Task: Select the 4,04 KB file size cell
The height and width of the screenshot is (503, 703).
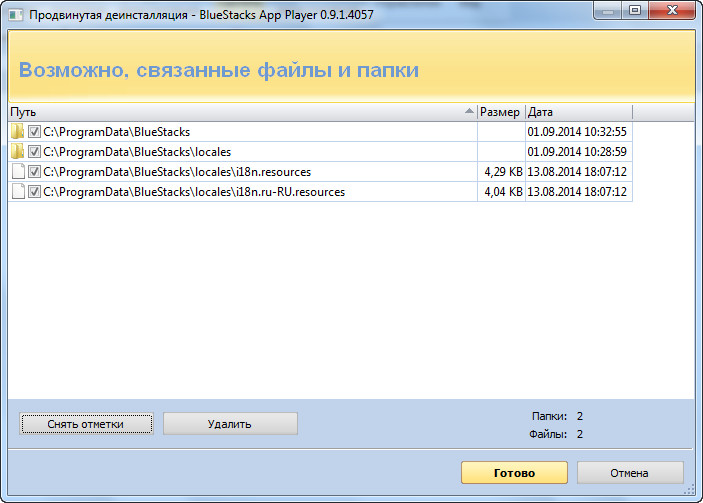Action: [x=501, y=192]
